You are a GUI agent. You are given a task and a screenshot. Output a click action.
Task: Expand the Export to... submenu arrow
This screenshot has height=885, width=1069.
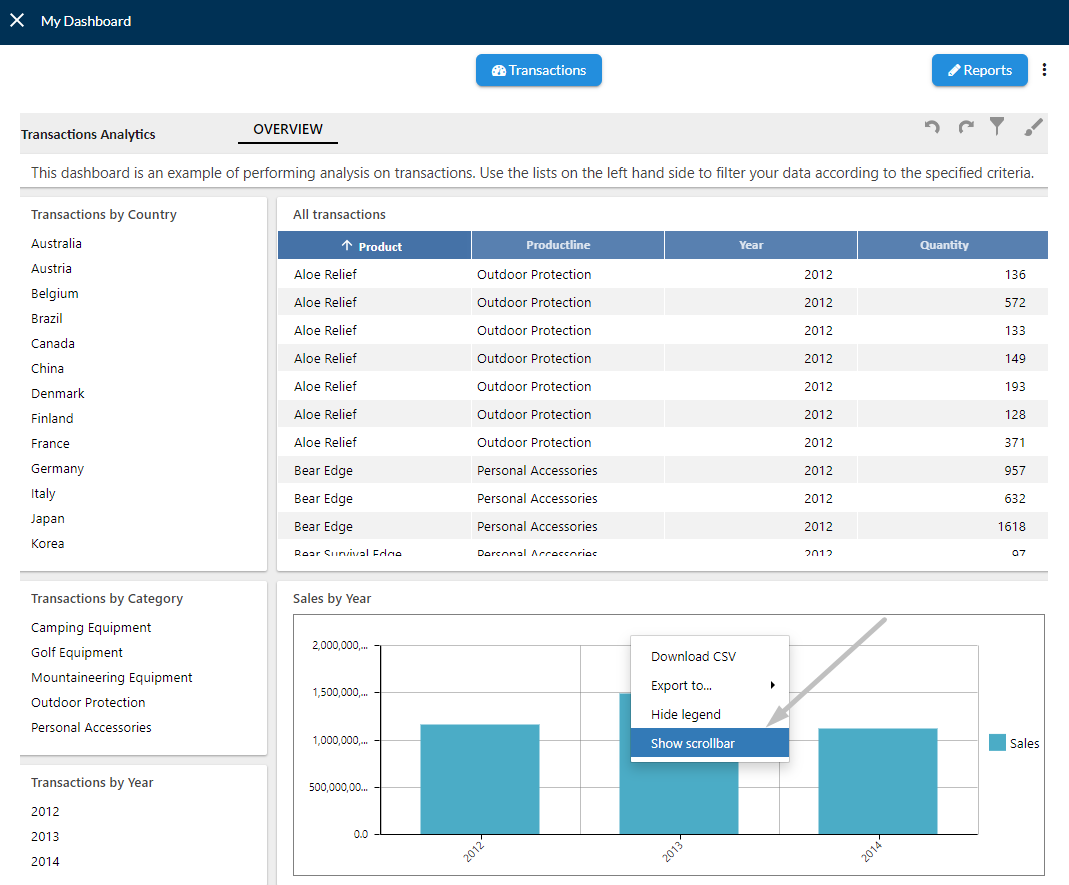772,685
